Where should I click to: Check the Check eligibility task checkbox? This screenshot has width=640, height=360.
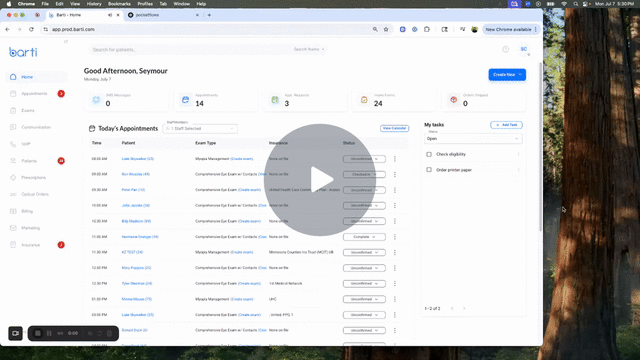click(x=429, y=154)
